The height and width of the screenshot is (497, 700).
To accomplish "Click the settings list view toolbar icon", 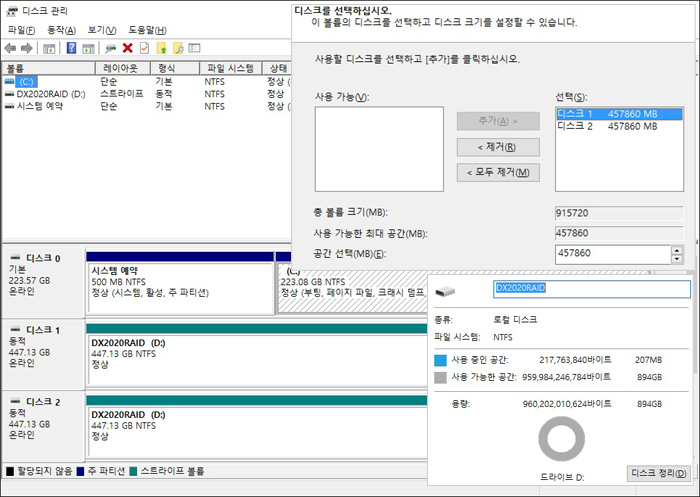I will click(x=194, y=48).
